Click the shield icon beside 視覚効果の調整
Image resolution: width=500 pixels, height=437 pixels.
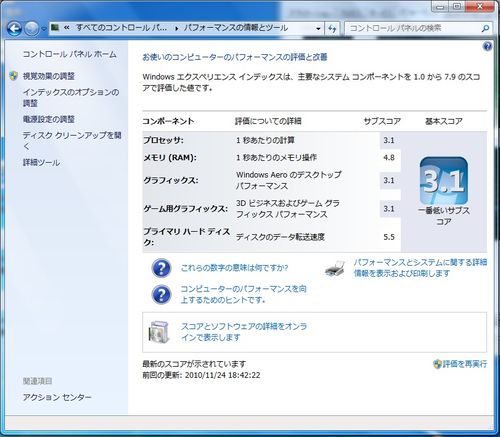[13, 76]
